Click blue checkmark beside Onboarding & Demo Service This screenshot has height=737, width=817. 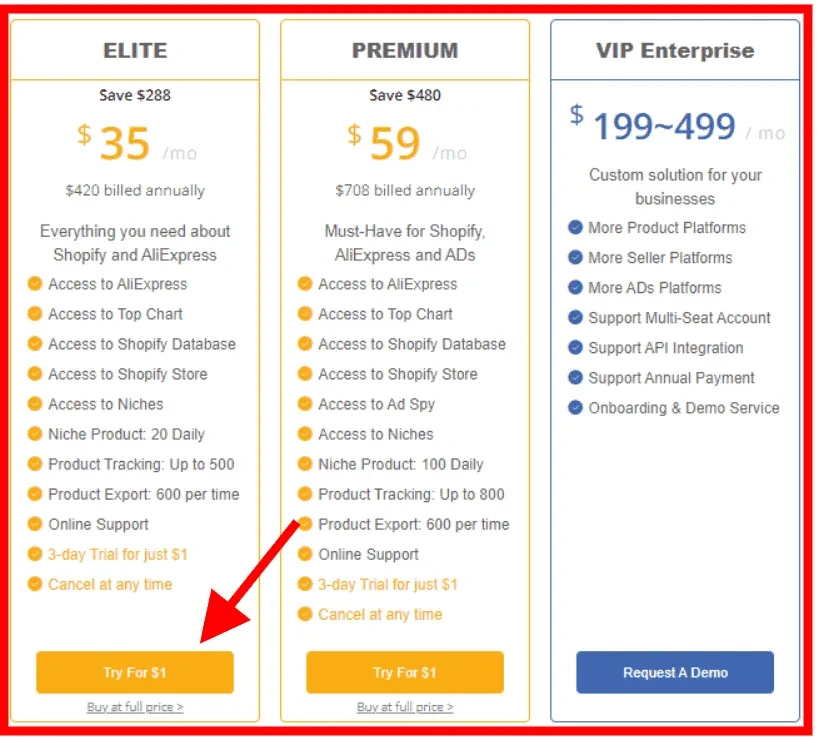pyautogui.click(x=575, y=407)
